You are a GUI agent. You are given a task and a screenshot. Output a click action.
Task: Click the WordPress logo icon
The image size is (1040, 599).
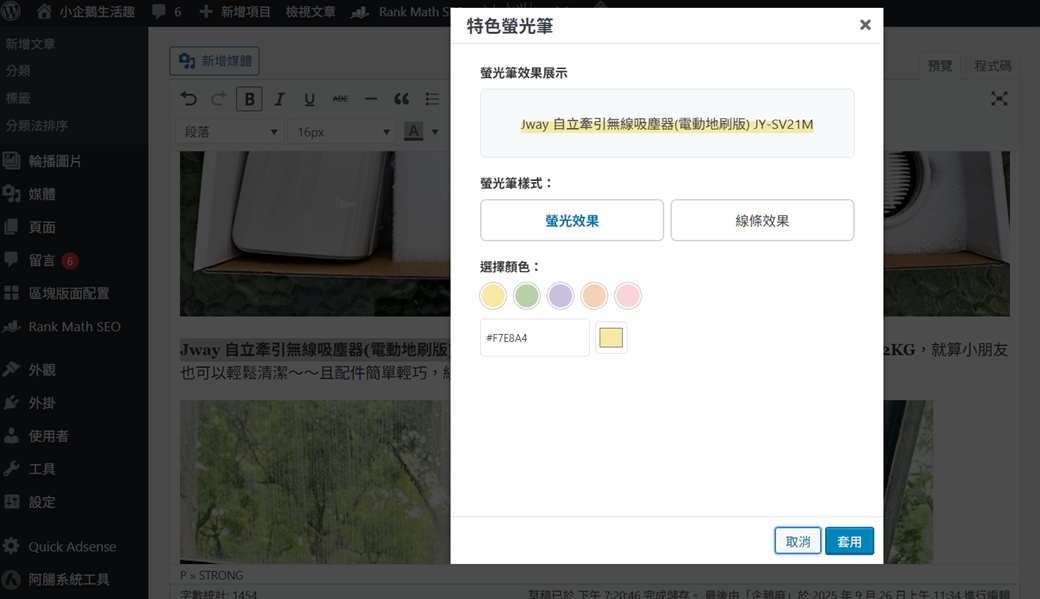click(x=11, y=11)
